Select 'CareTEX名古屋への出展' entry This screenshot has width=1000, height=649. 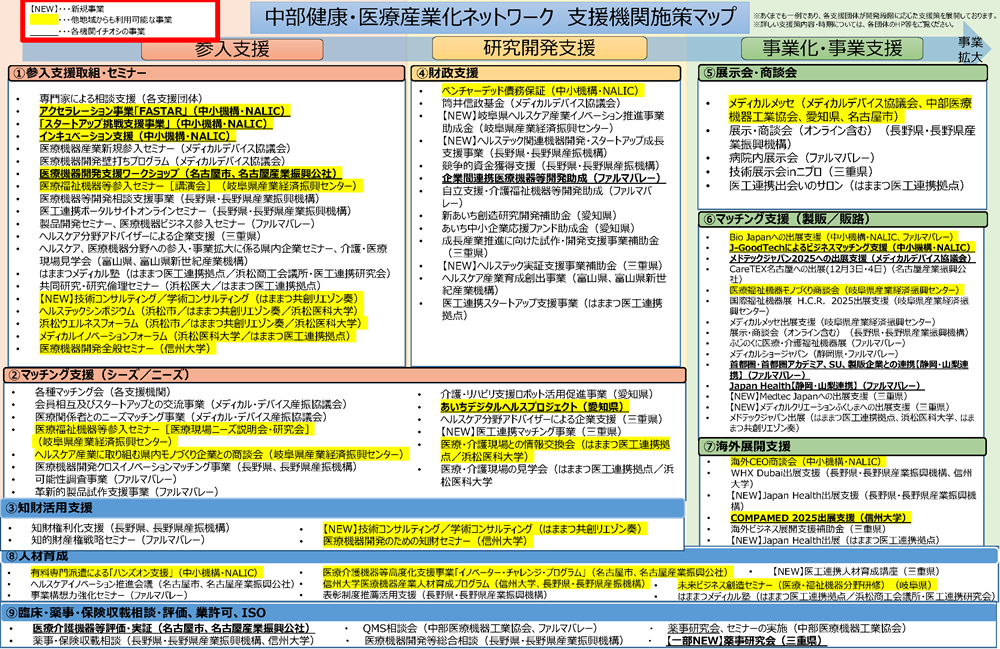848,274
